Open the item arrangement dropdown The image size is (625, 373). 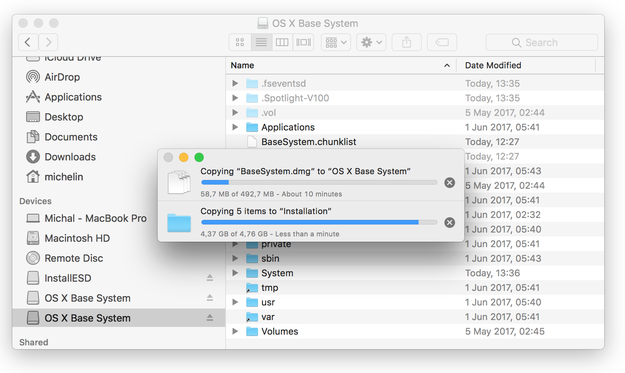tap(336, 42)
